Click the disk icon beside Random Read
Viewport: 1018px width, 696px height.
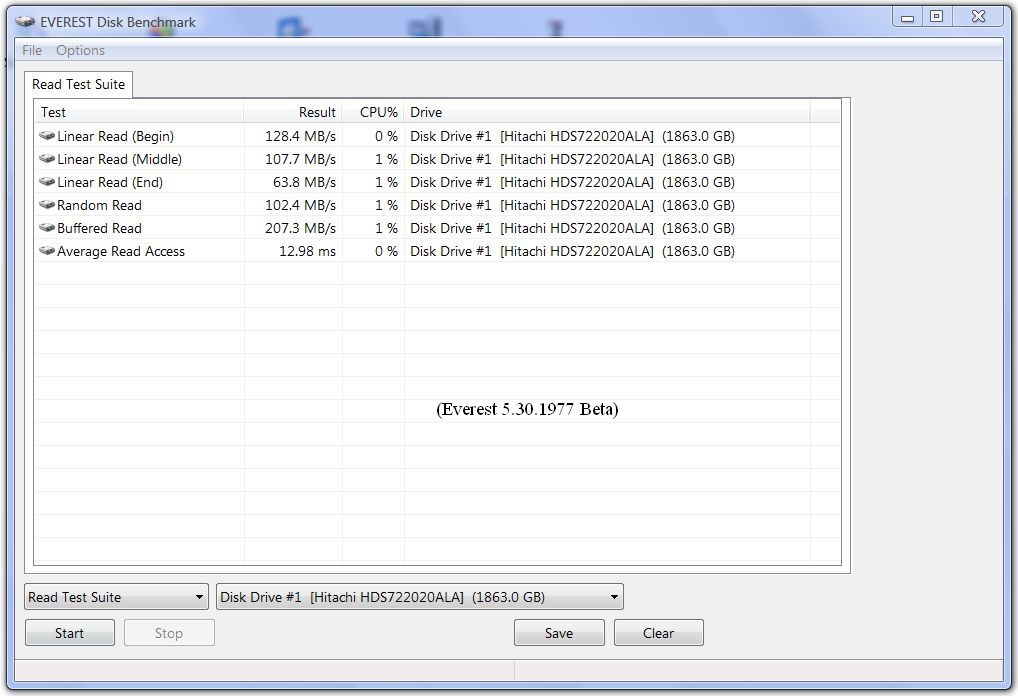tap(47, 205)
